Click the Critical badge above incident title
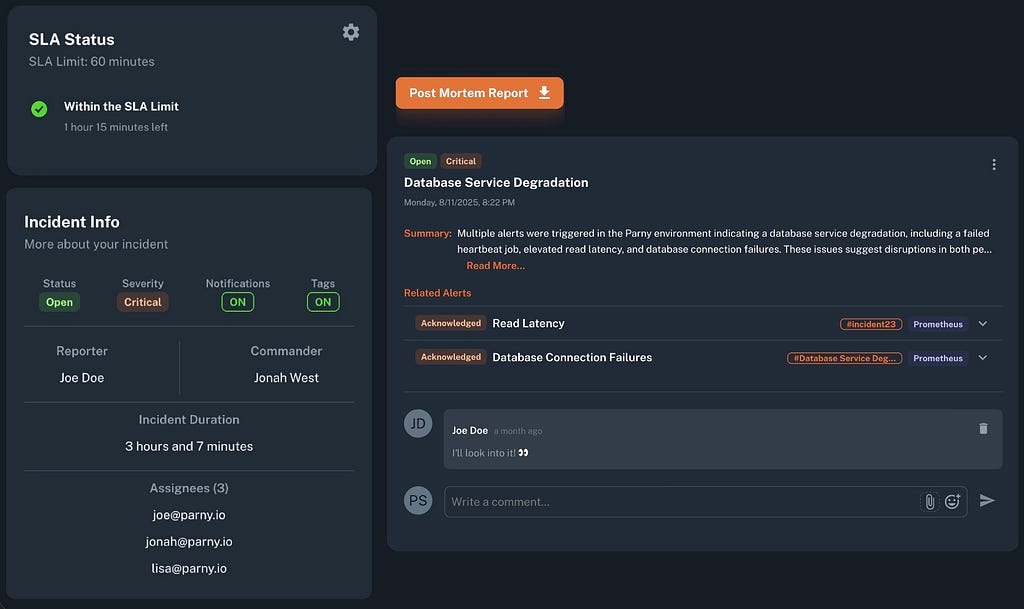Image resolution: width=1024 pixels, height=609 pixels. coord(460,161)
